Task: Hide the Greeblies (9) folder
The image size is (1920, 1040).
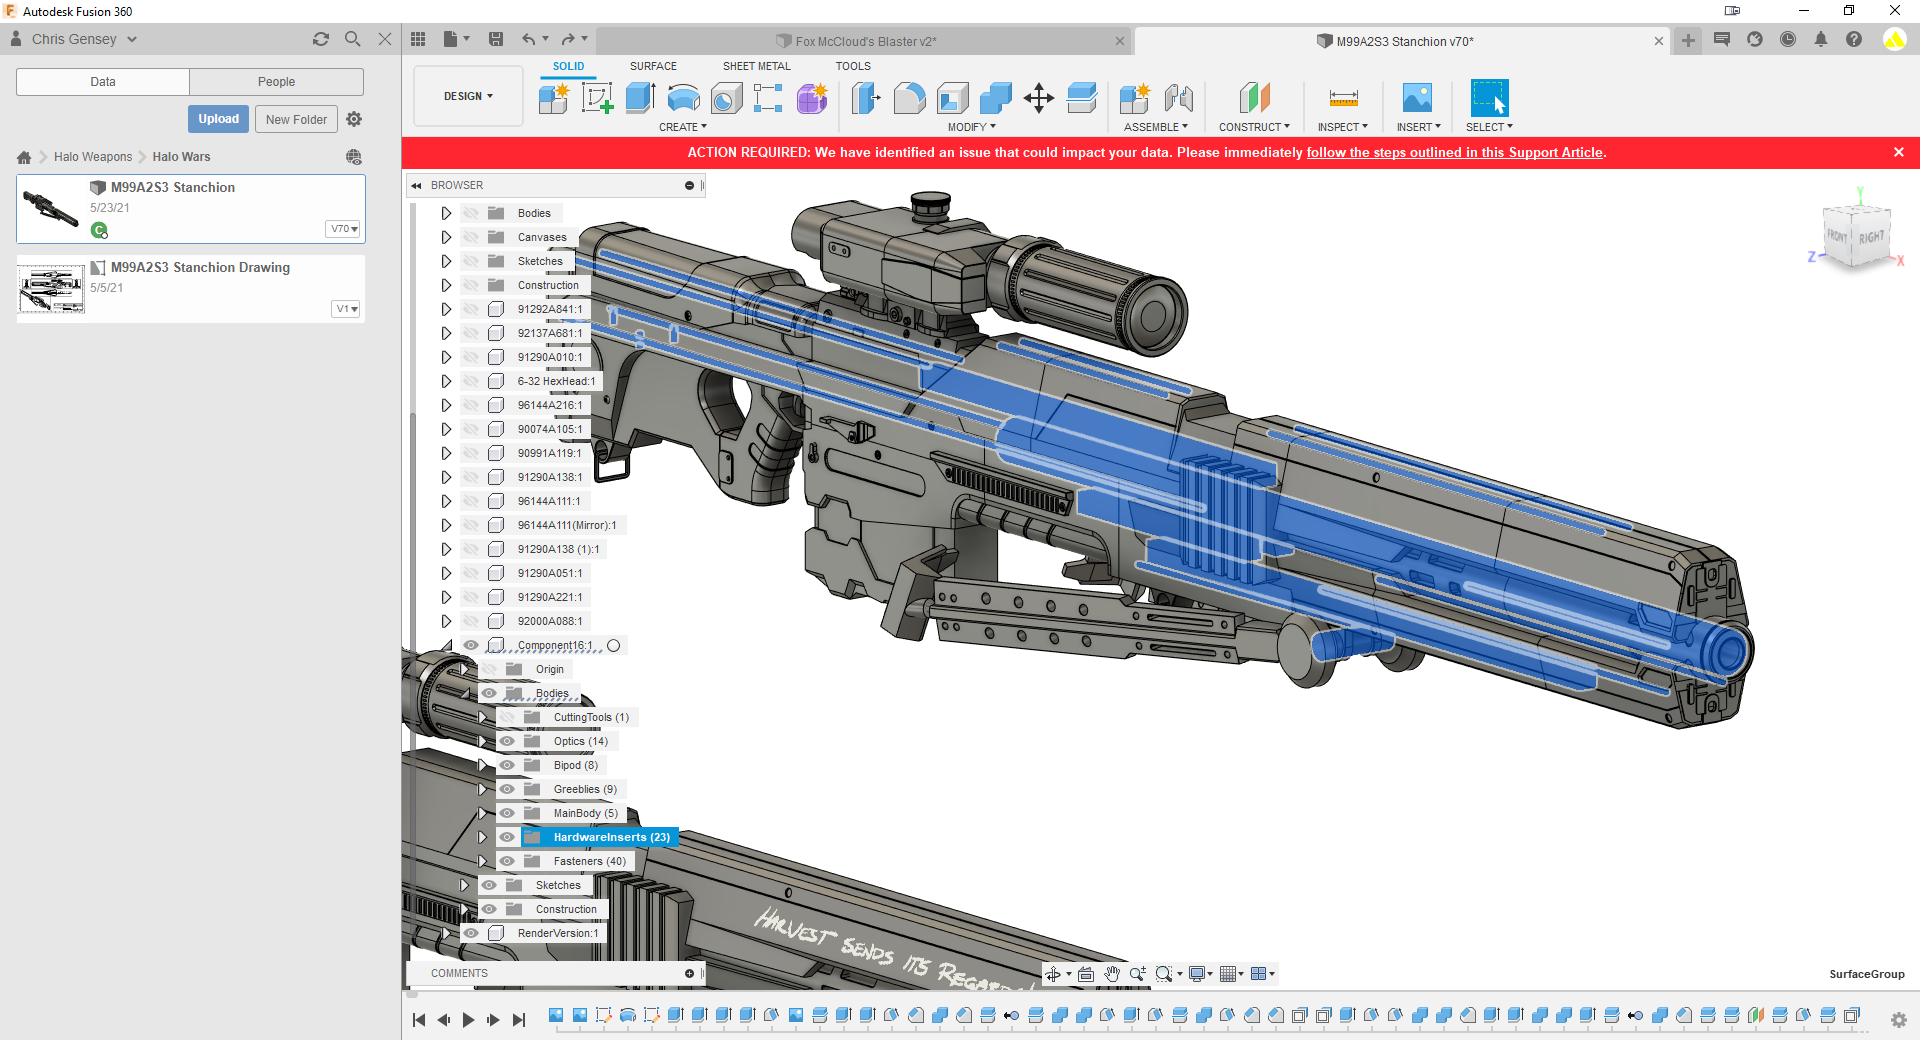Action: coord(507,789)
